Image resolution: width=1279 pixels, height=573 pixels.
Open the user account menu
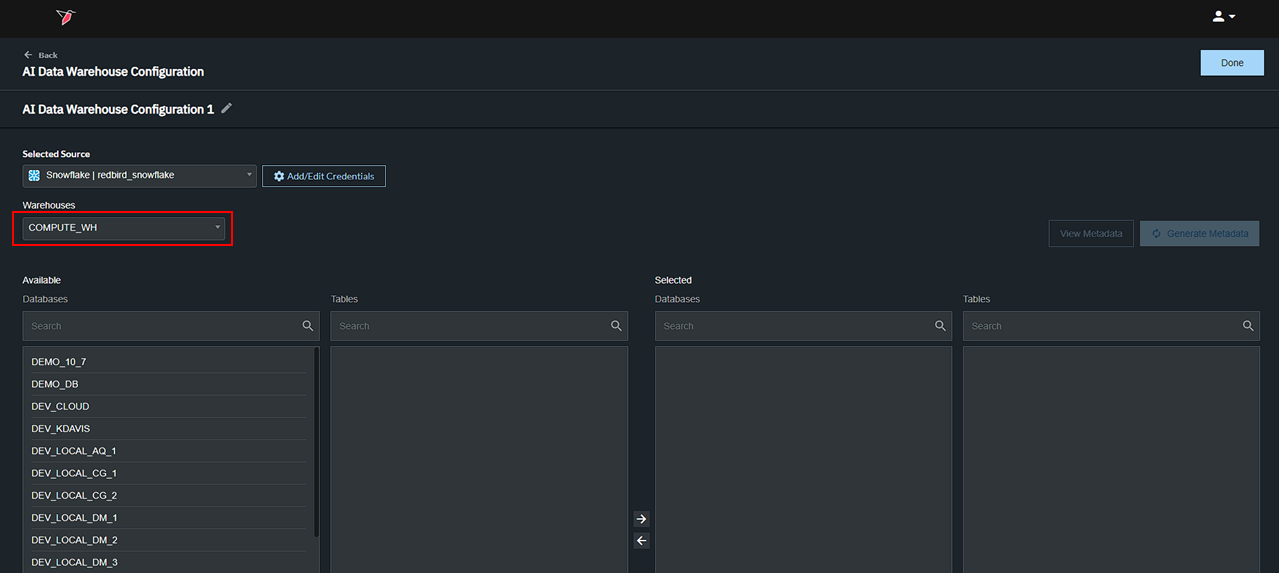click(x=1224, y=17)
